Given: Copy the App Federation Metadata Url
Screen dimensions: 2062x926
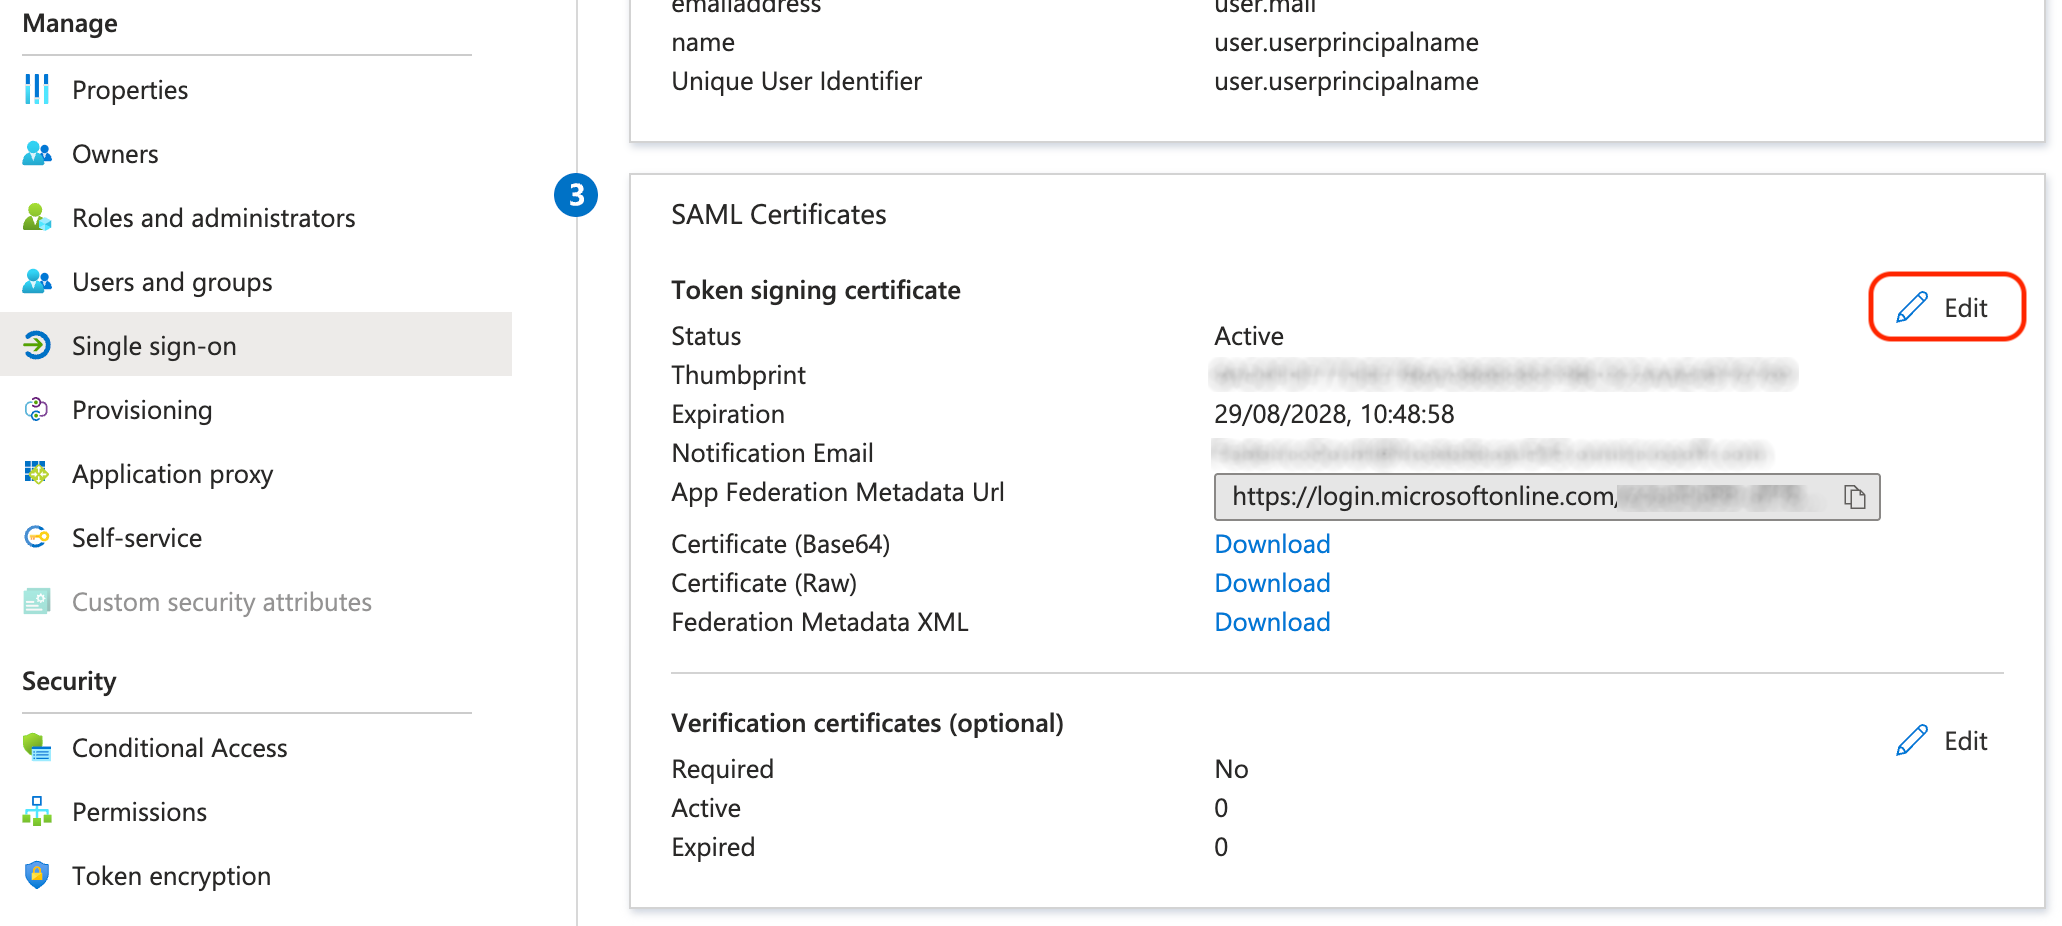Looking at the screenshot, I should tap(1854, 497).
